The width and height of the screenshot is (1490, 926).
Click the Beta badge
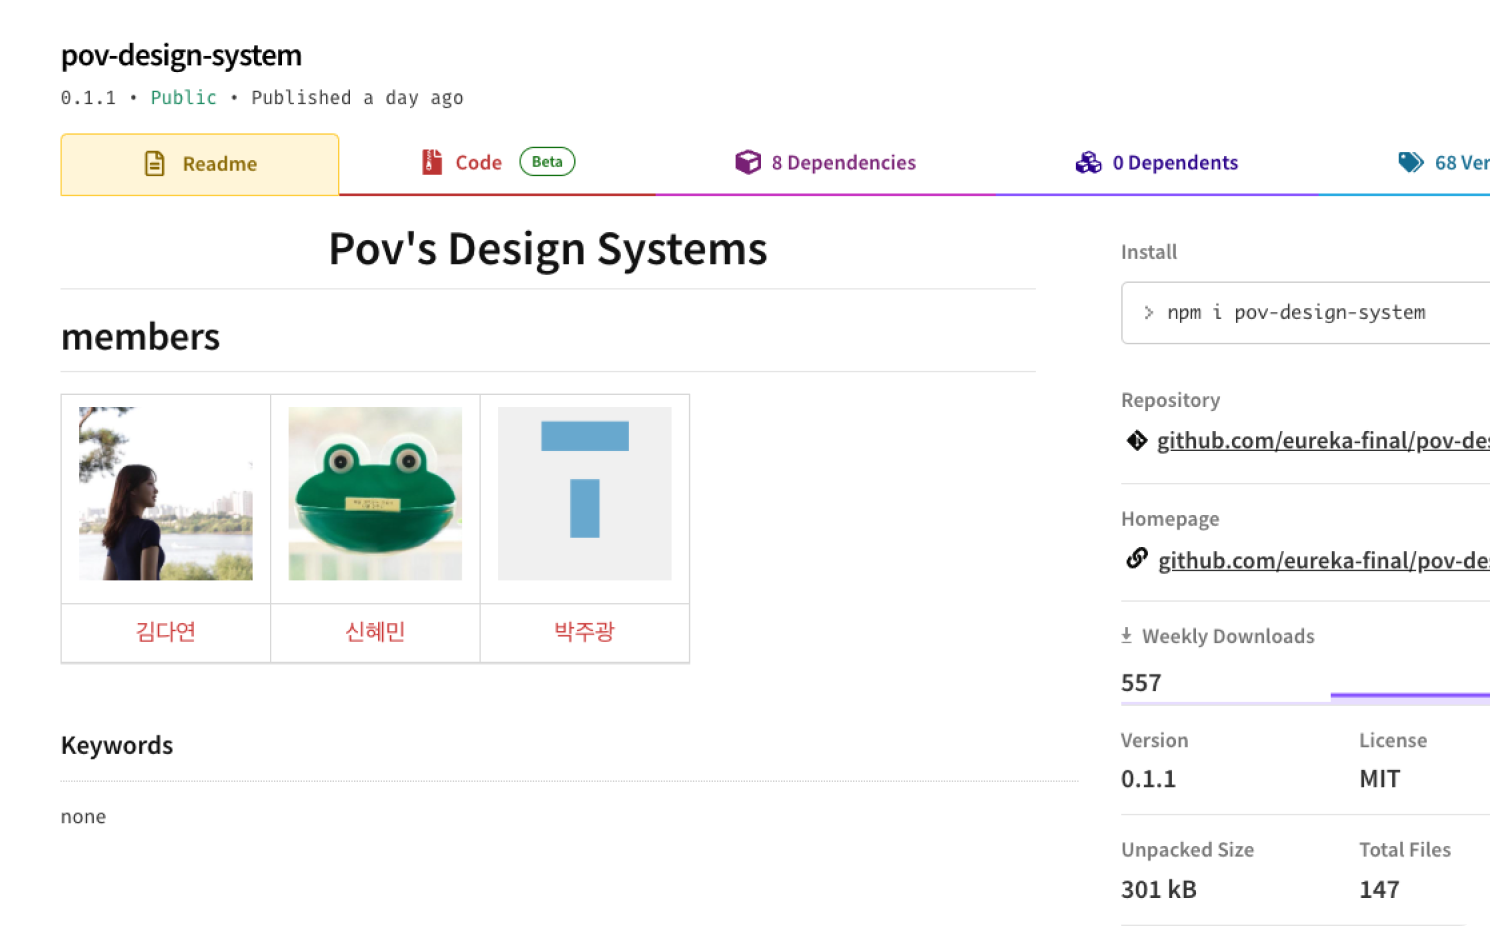[x=547, y=162]
